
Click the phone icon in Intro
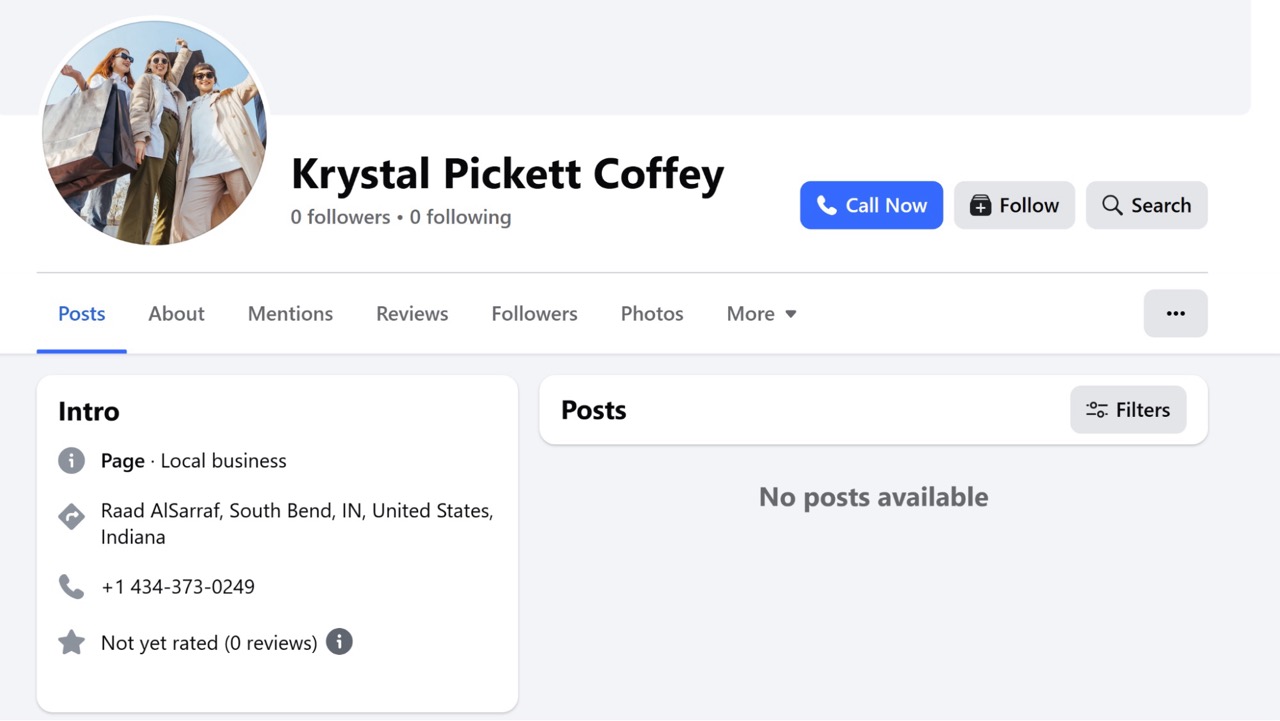pos(71,586)
